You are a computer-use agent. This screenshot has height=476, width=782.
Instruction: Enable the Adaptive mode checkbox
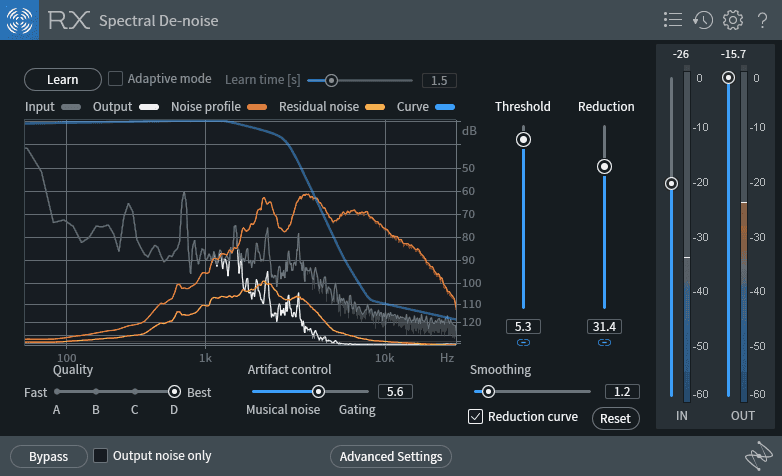point(116,78)
